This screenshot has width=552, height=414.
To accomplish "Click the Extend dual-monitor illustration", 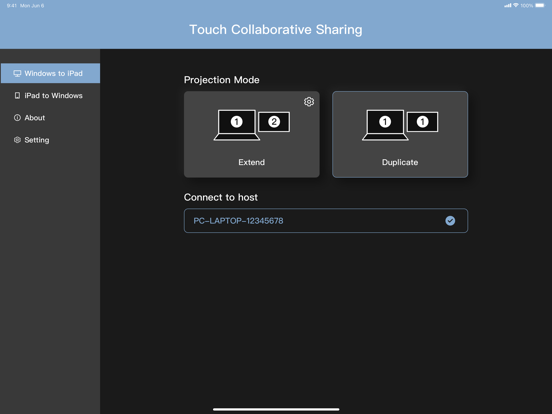I will coord(252,125).
